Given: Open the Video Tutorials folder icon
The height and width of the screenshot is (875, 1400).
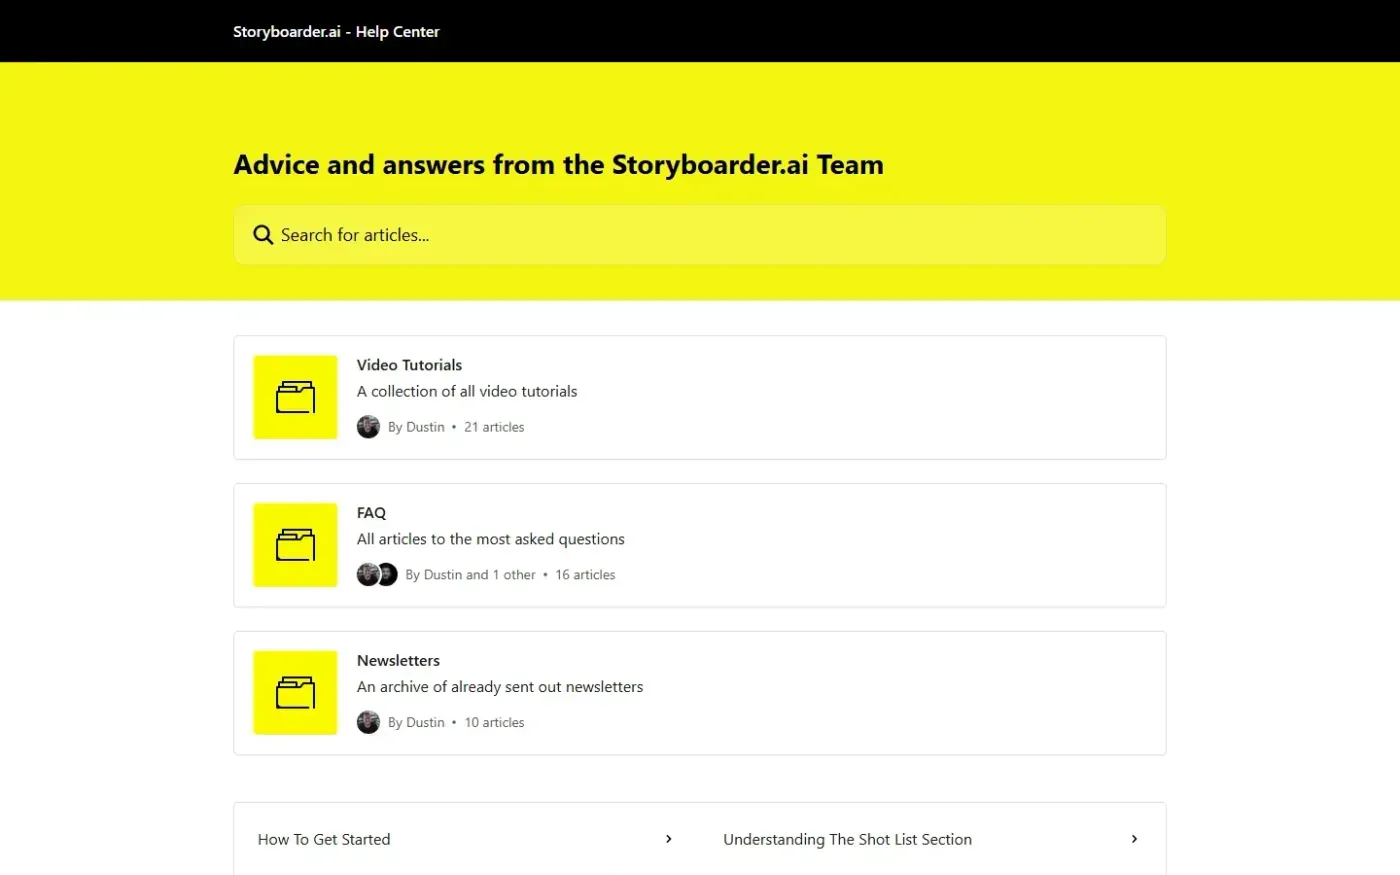Looking at the screenshot, I should (295, 397).
